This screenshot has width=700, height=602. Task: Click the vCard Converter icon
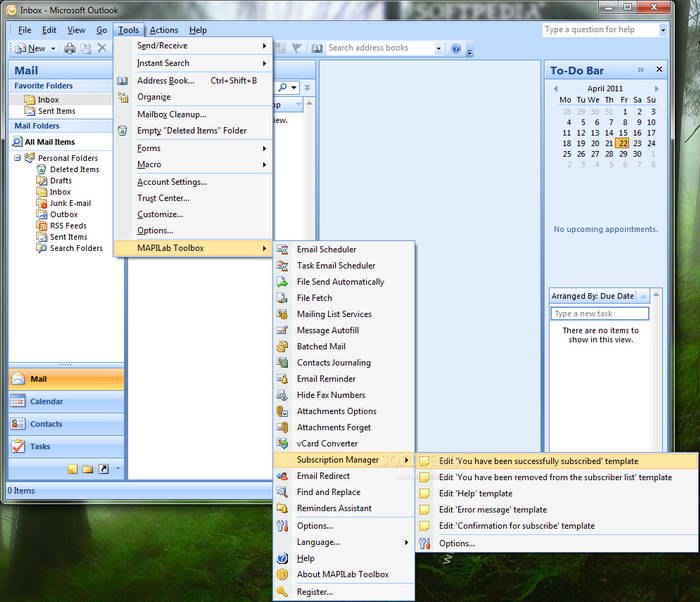point(282,443)
